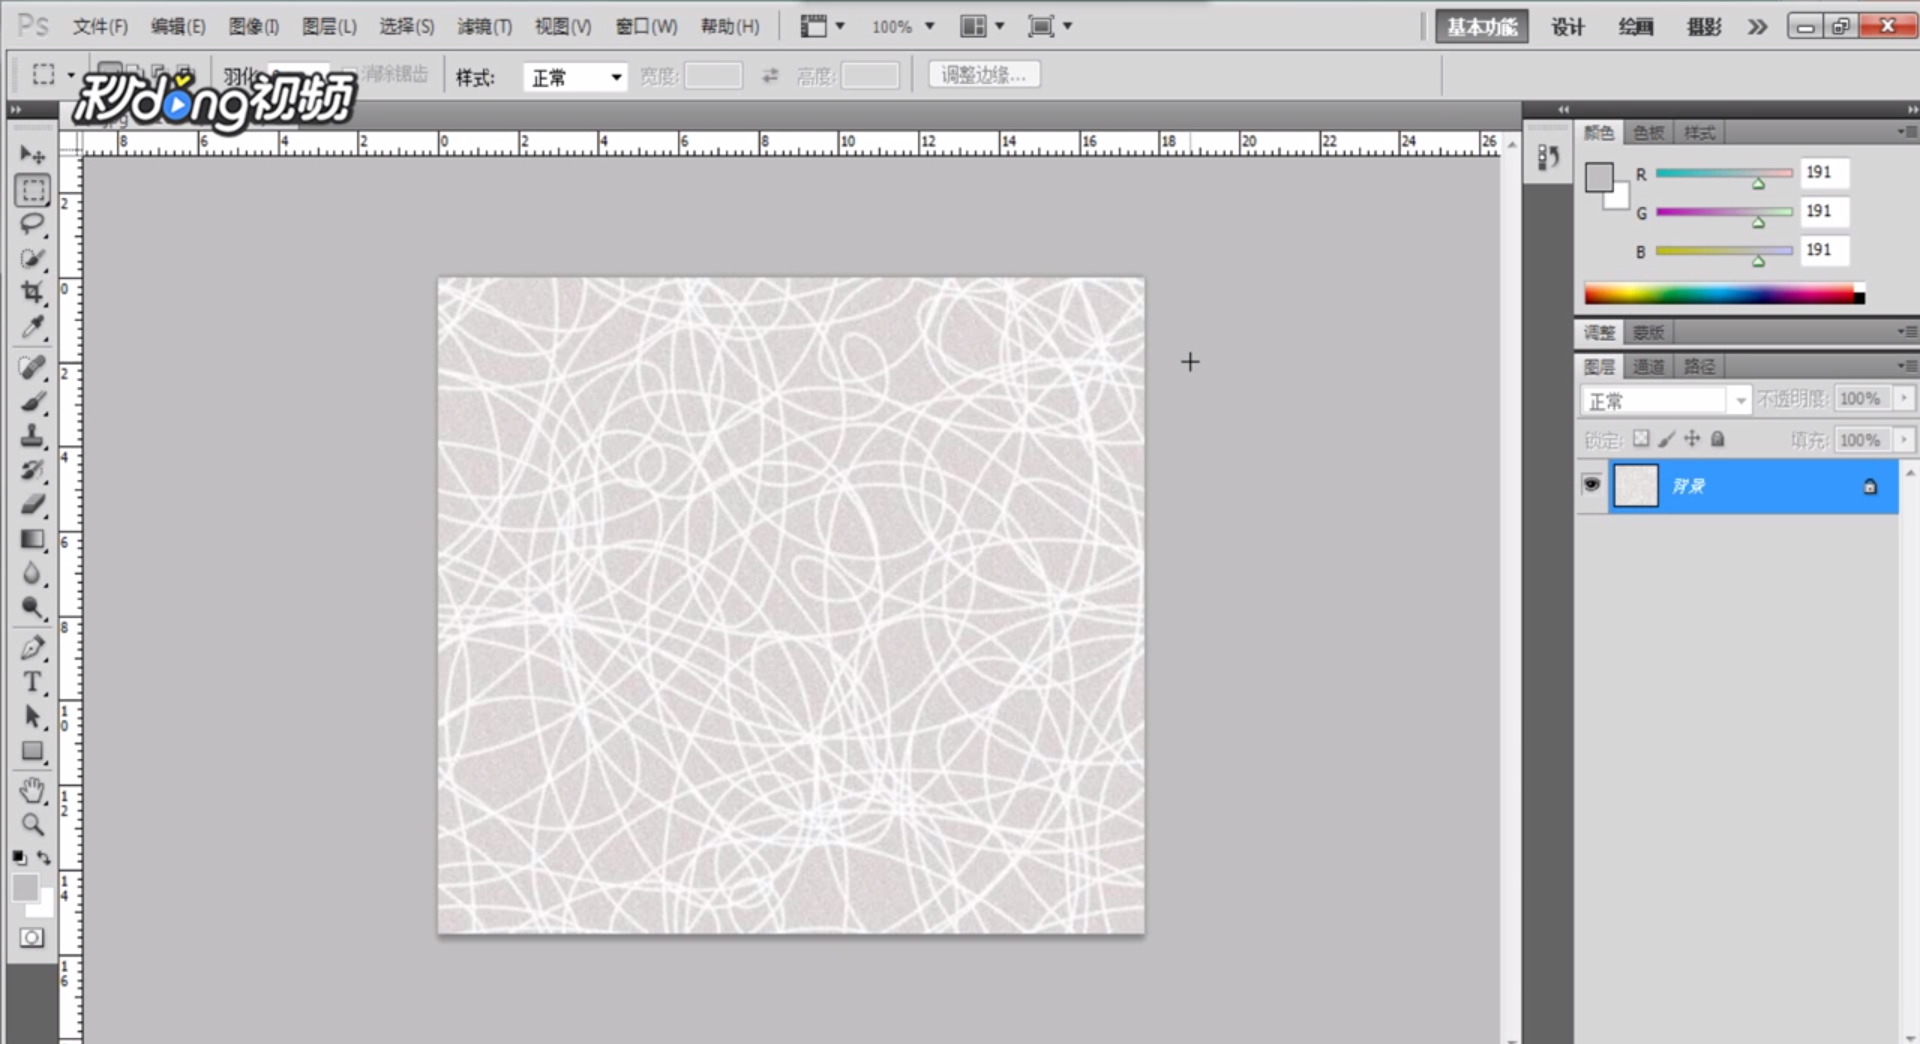Click the swap width and height icon

pos(770,76)
